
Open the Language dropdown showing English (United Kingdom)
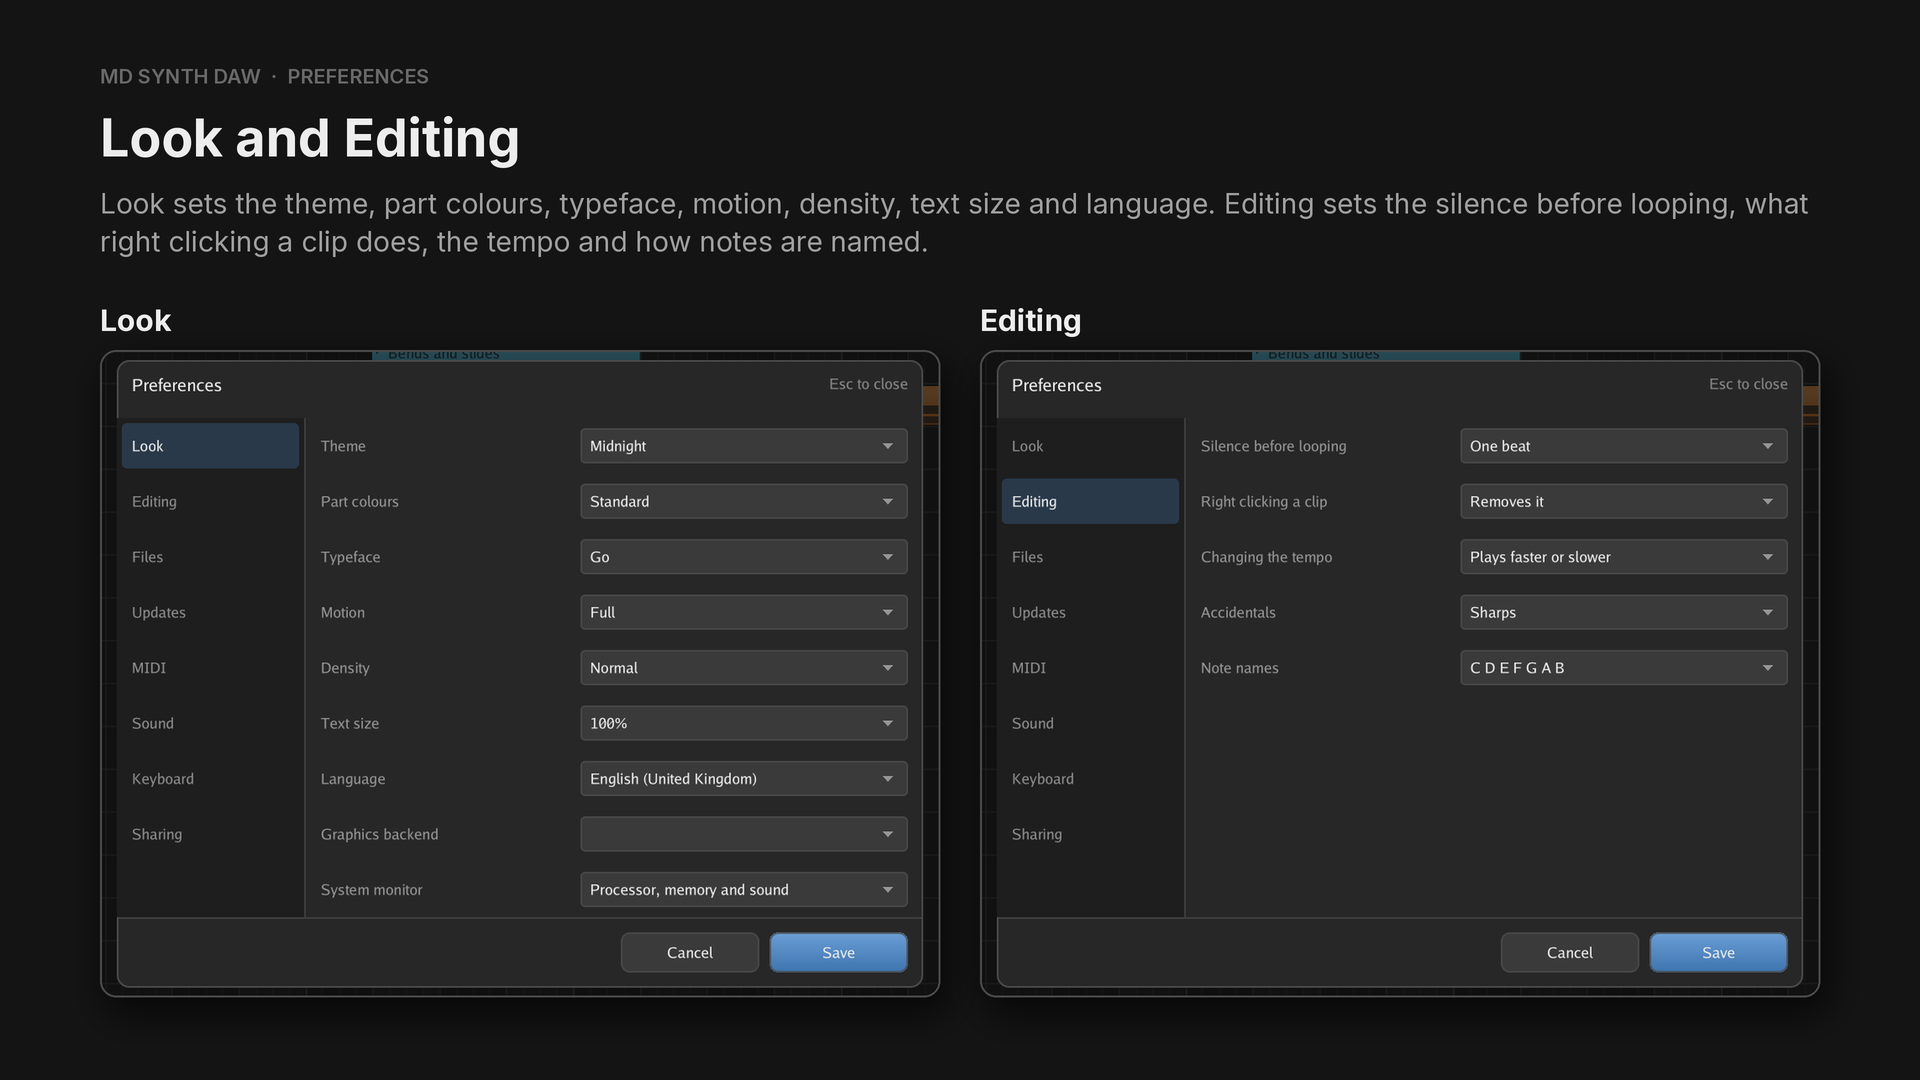(743, 779)
